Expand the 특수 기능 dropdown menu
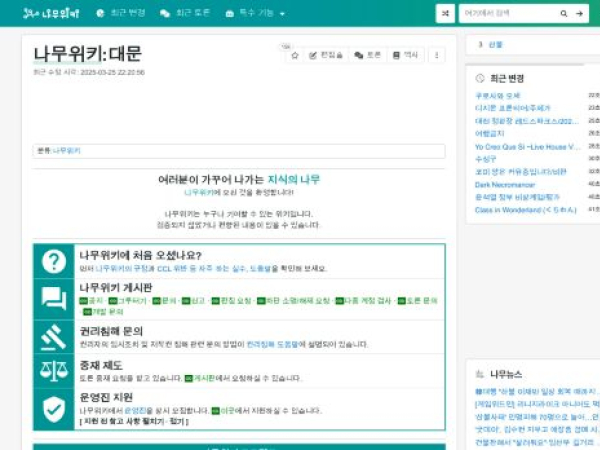The width and height of the screenshot is (600, 450). [x=256, y=13]
